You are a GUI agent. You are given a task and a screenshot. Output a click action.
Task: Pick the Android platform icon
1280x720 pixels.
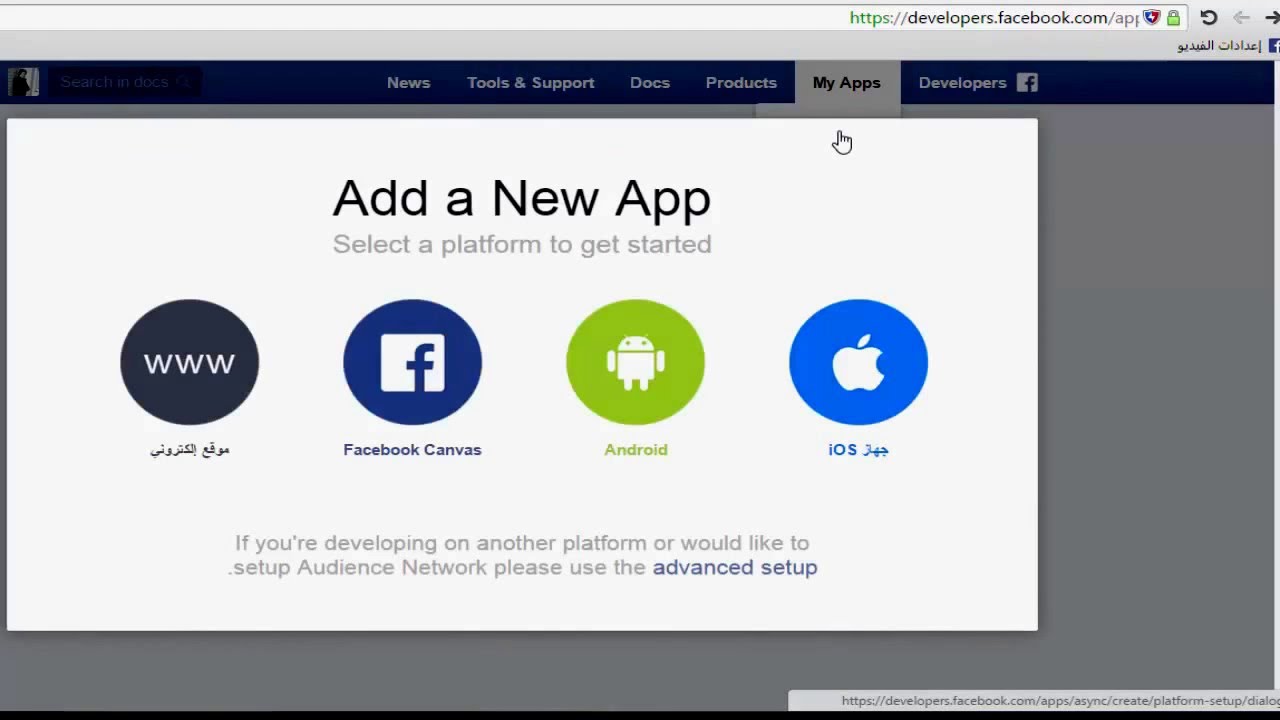(x=635, y=362)
